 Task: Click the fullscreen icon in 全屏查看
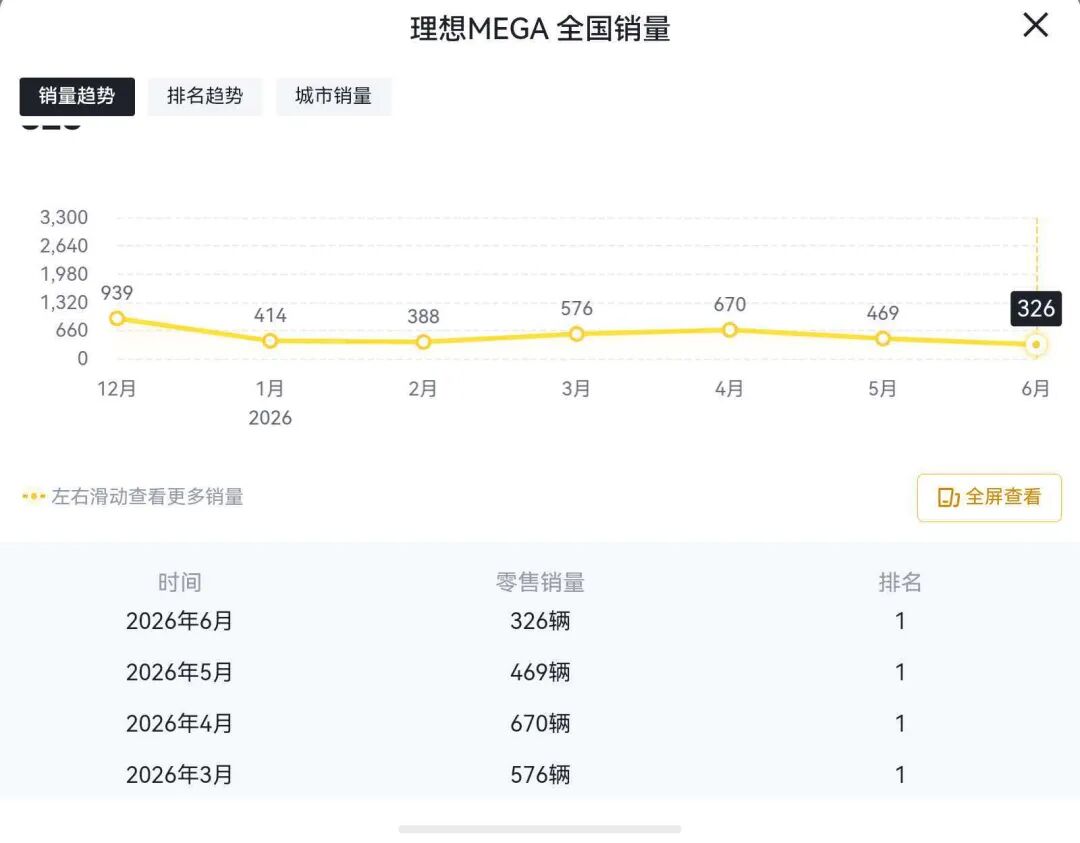coord(948,497)
